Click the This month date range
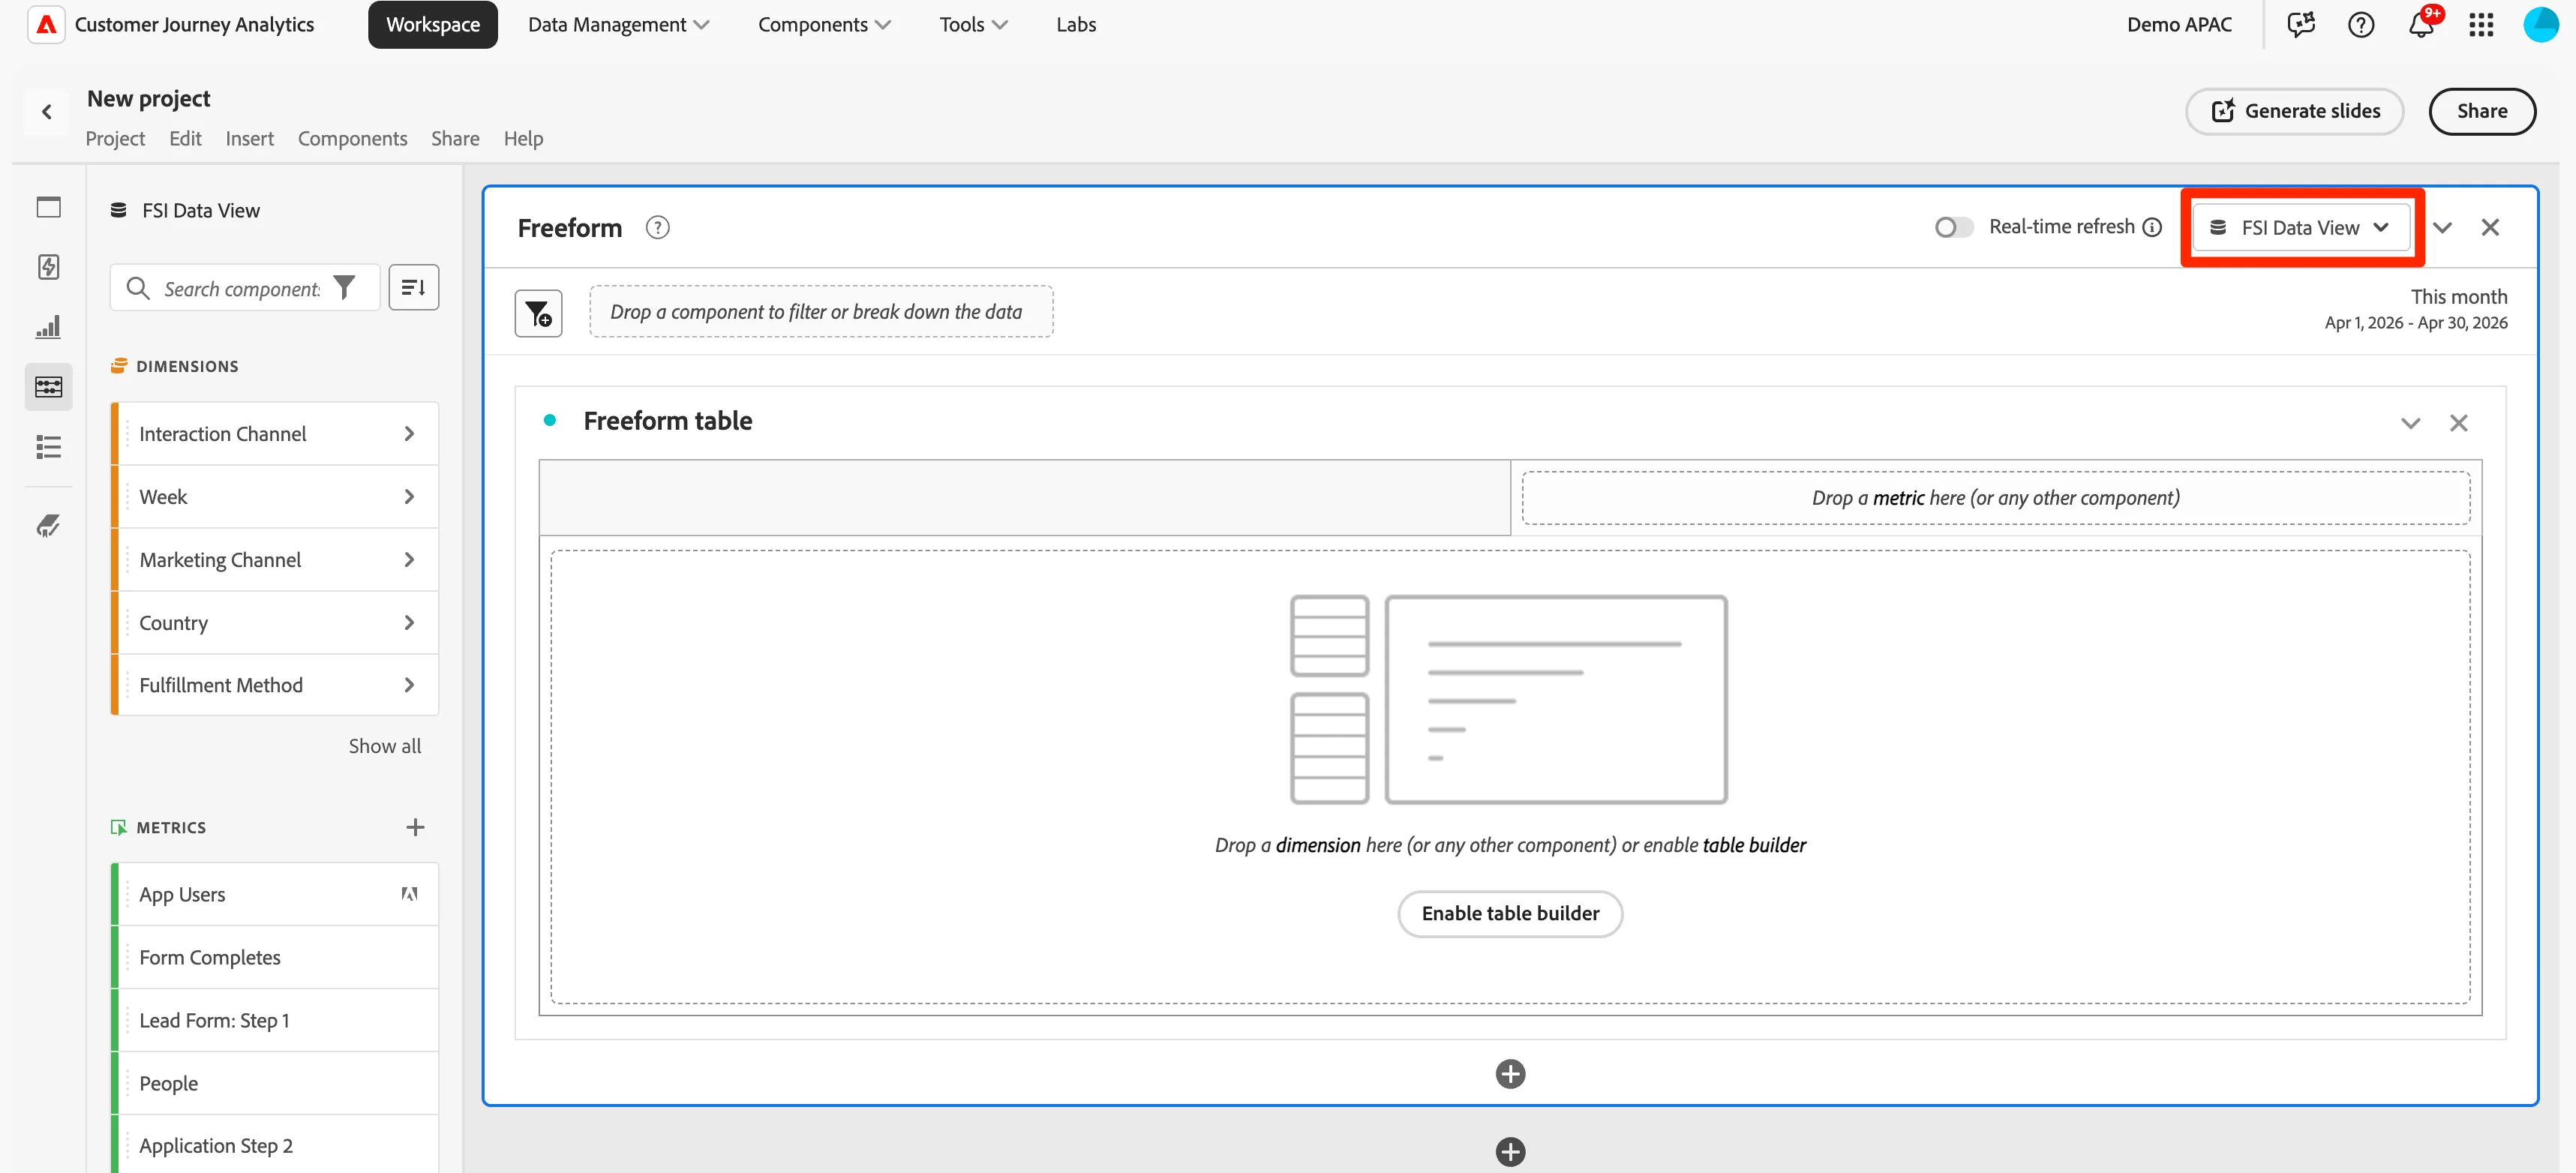Viewport: 2576px width, 1173px height. click(2416, 309)
